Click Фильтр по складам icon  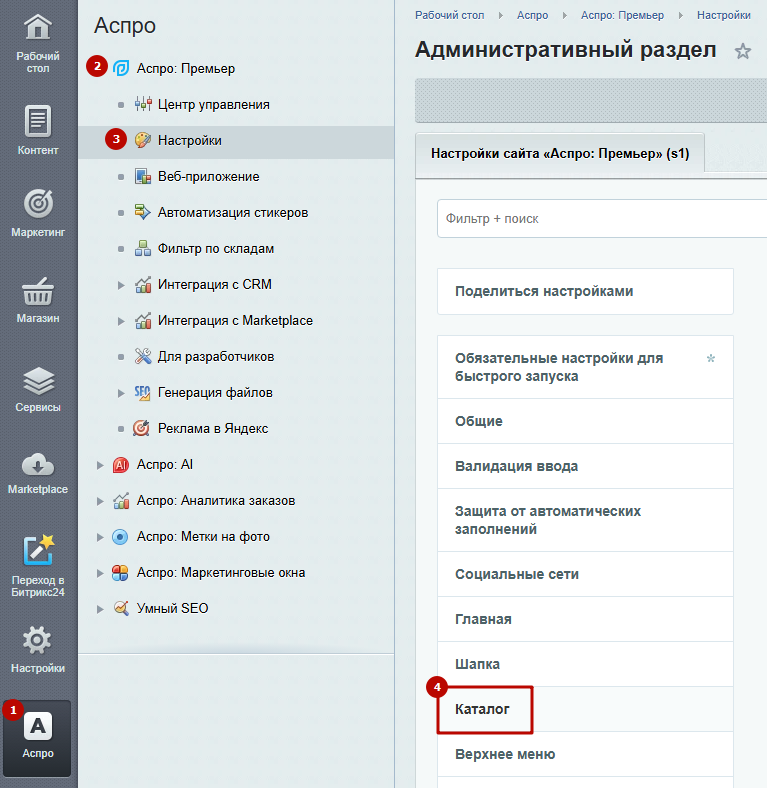point(143,248)
